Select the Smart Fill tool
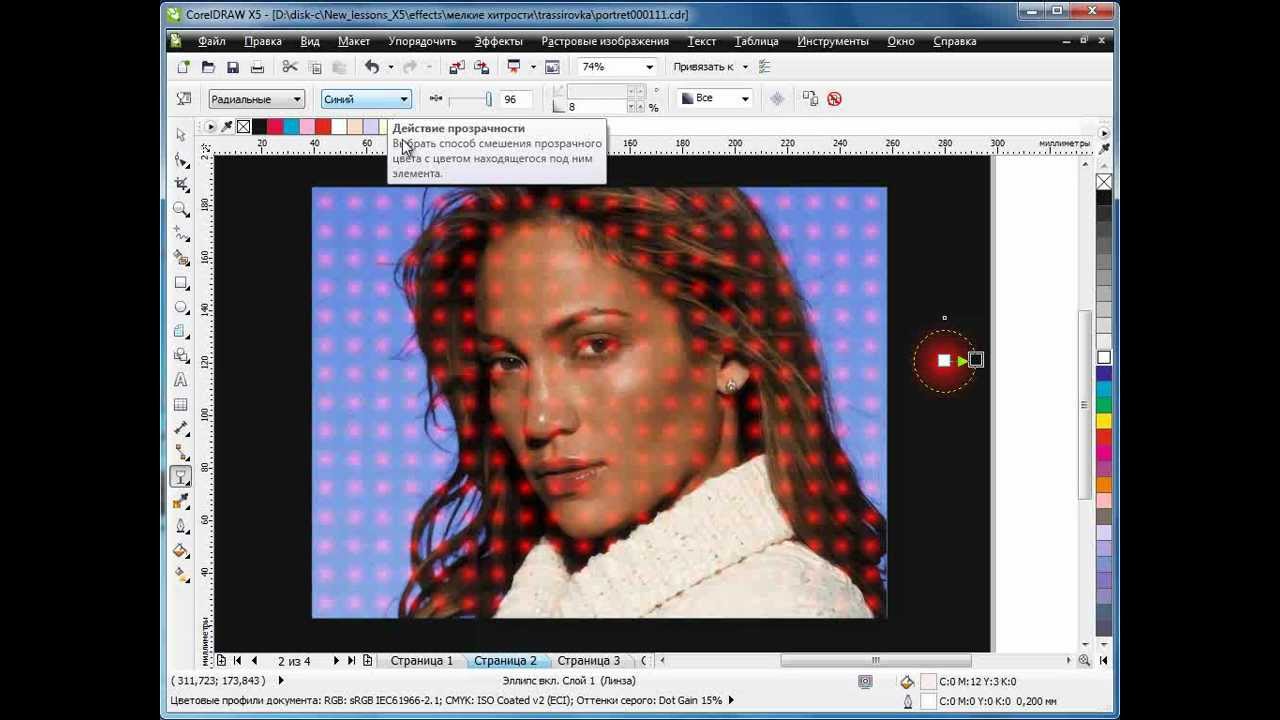This screenshot has width=1280, height=720. point(181,258)
